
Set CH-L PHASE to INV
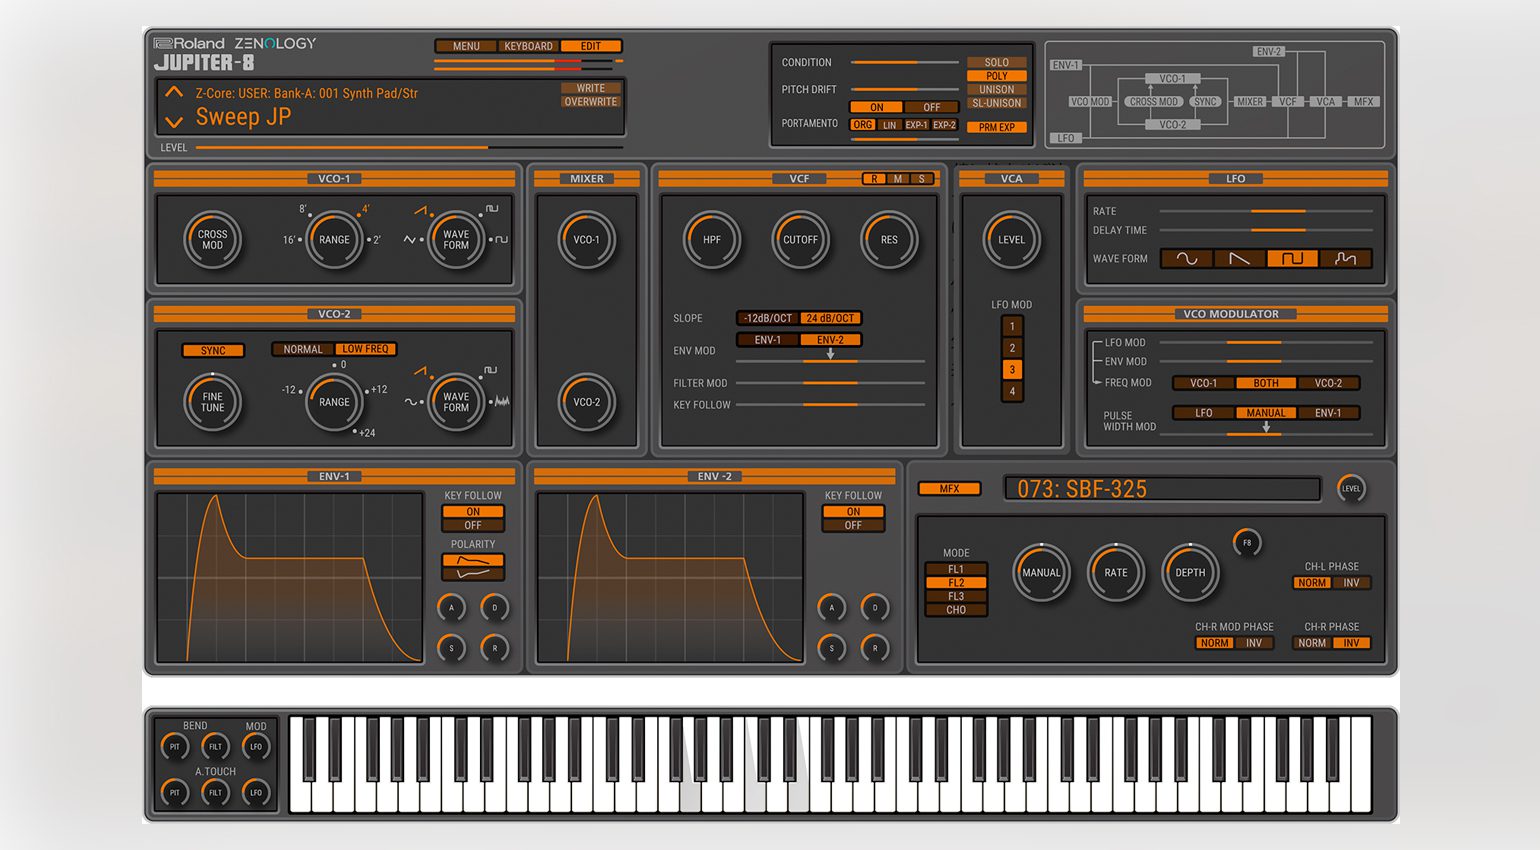1352,583
